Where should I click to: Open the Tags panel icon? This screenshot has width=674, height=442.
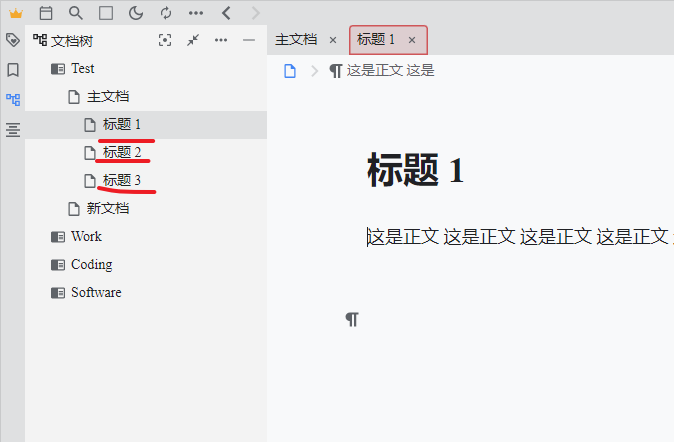click(13, 40)
